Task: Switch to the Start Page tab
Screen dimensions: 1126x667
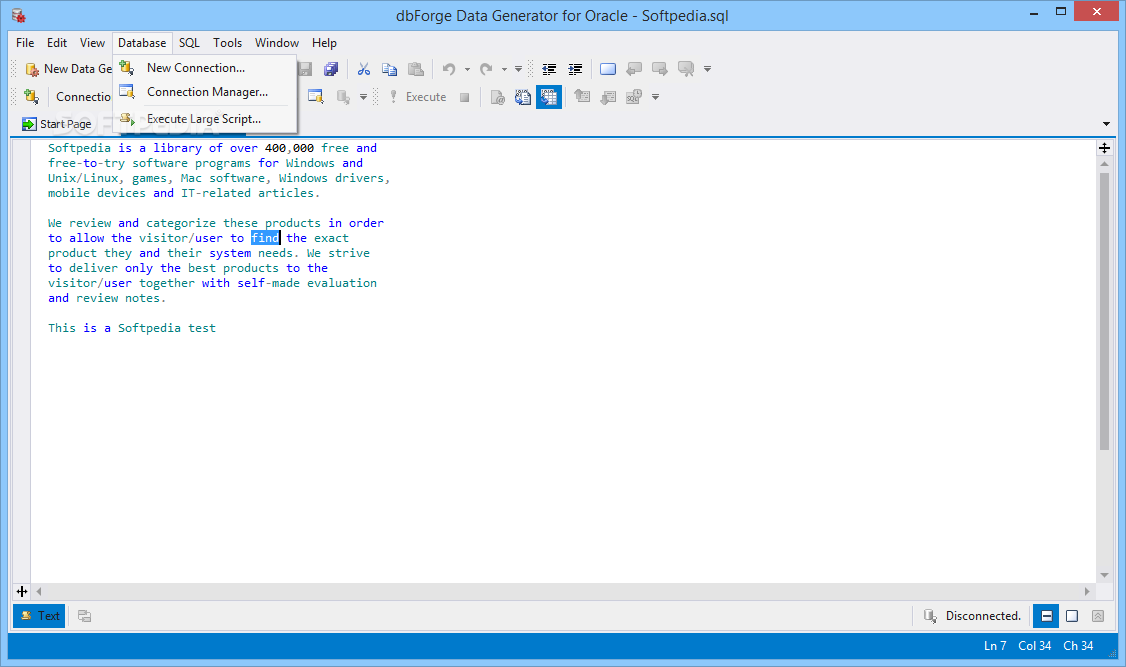Action: [57, 124]
